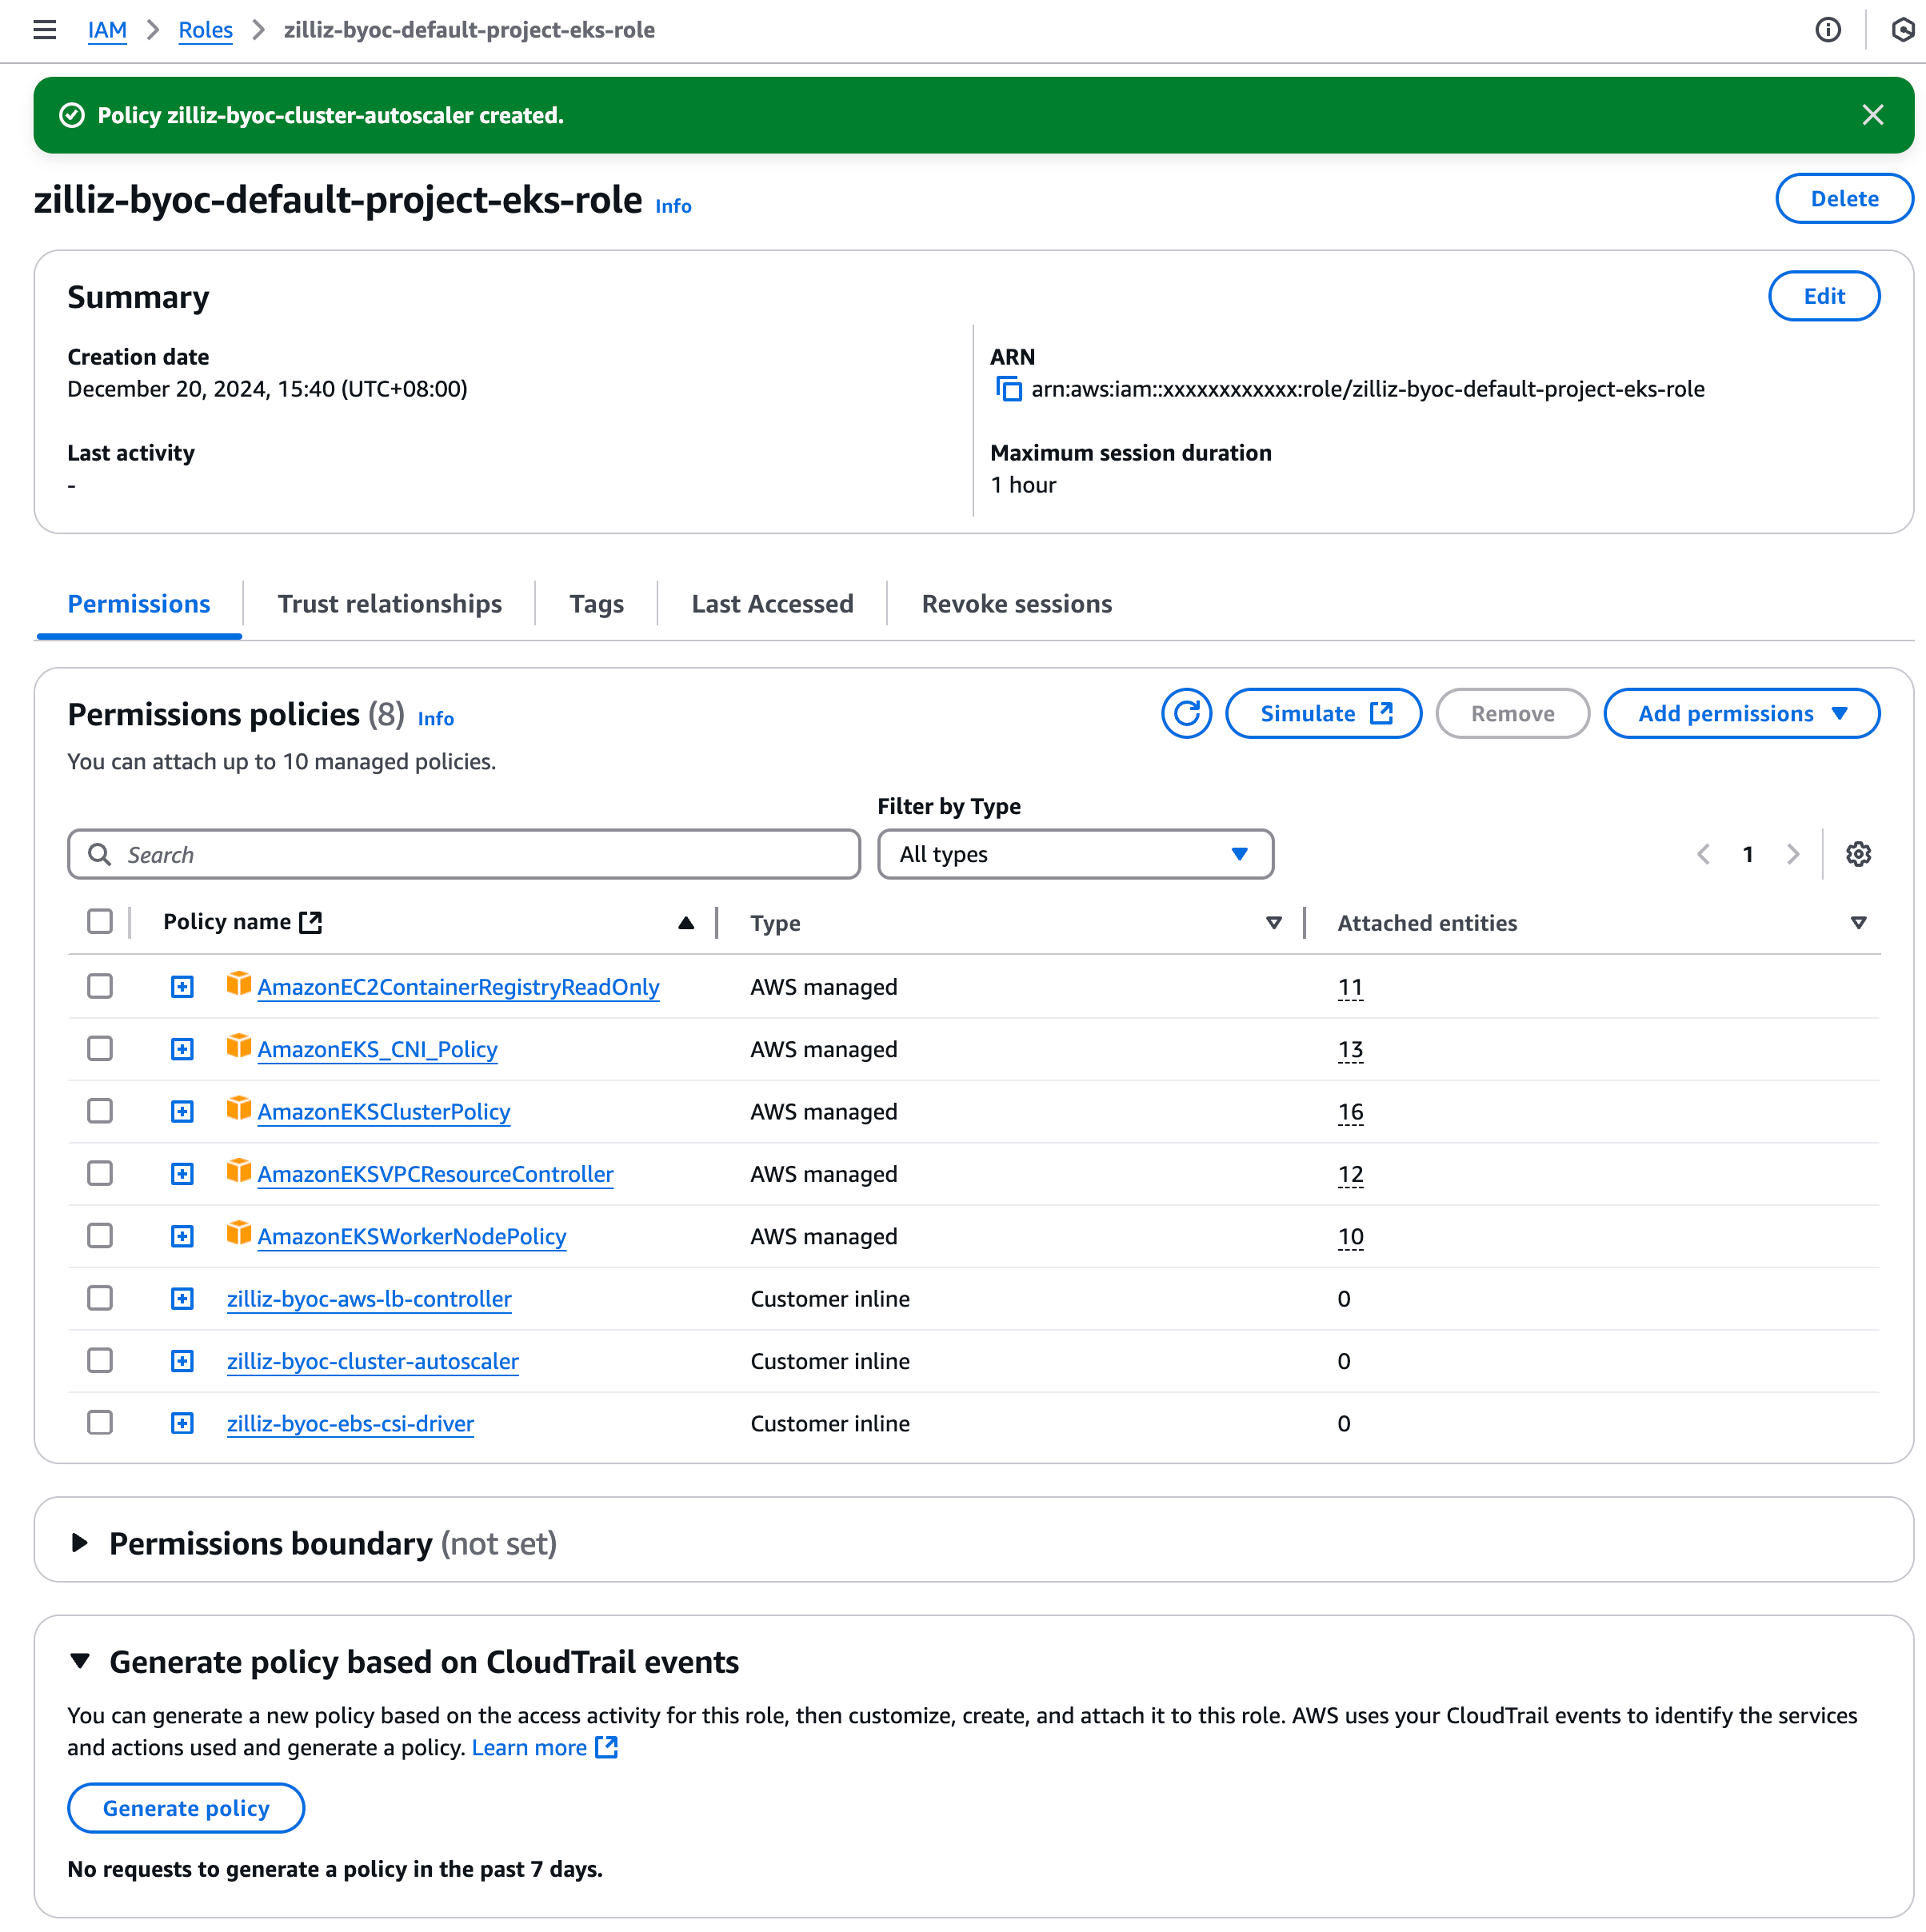Click Info link next to role name
1926x1932 pixels.
tap(673, 206)
